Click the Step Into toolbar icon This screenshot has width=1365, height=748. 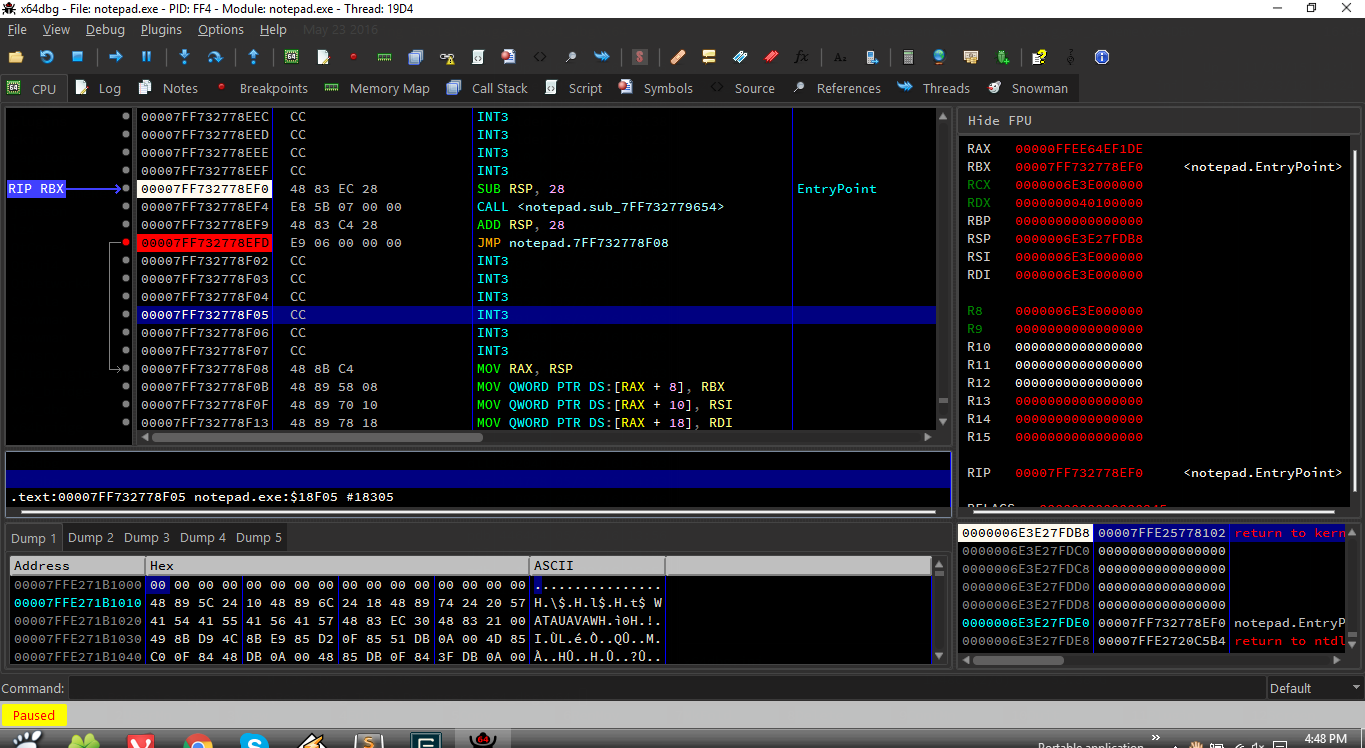184,57
